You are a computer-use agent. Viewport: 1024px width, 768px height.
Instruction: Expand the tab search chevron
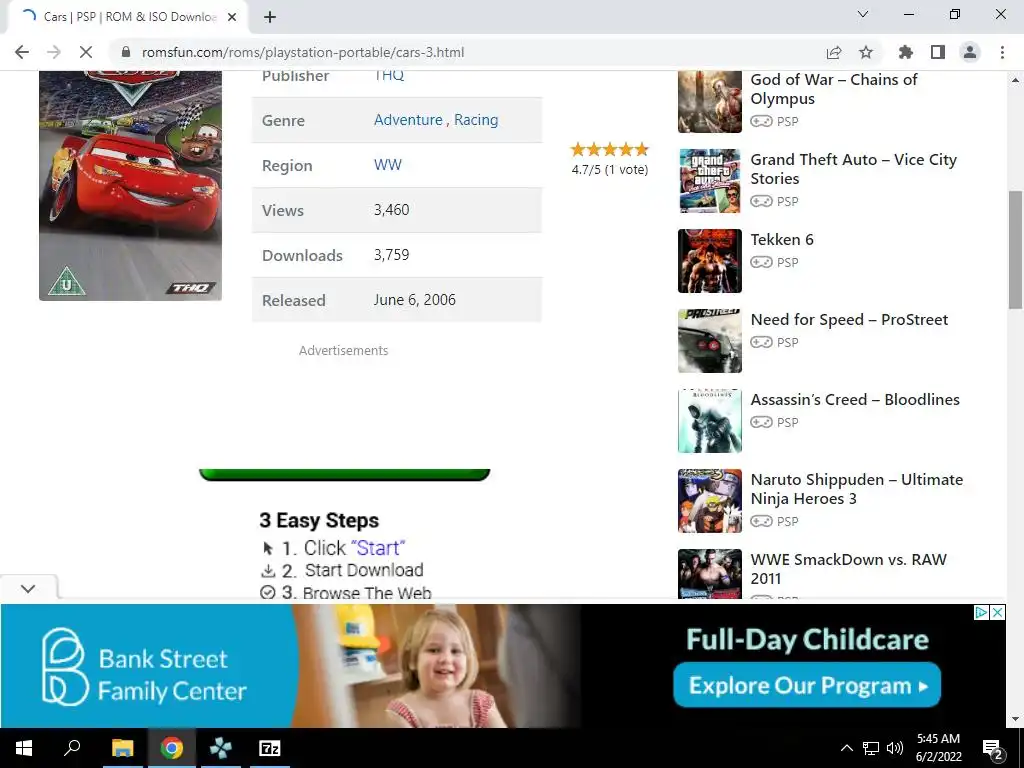[x=863, y=14]
